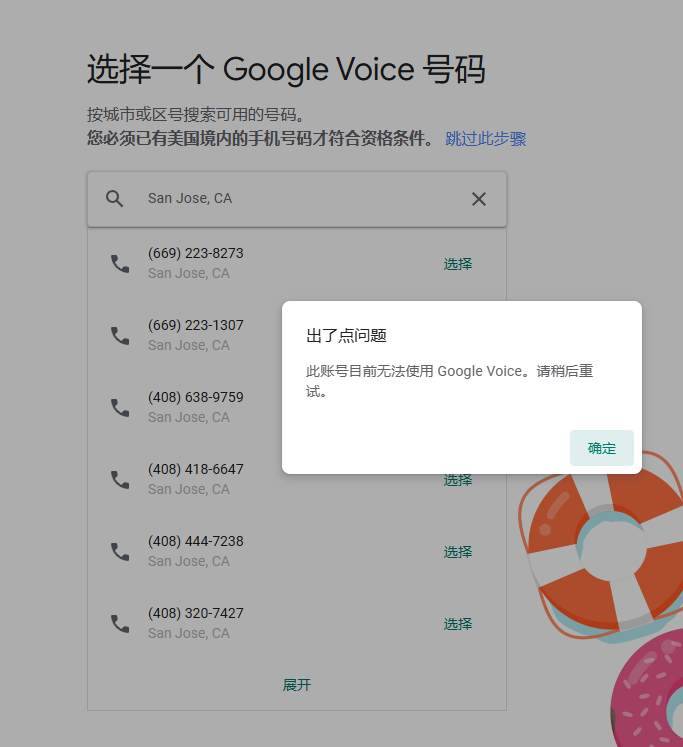This screenshot has width=683, height=747.
Task: Click the bold US phone requirement text
Action: pyautogui.click(x=261, y=139)
